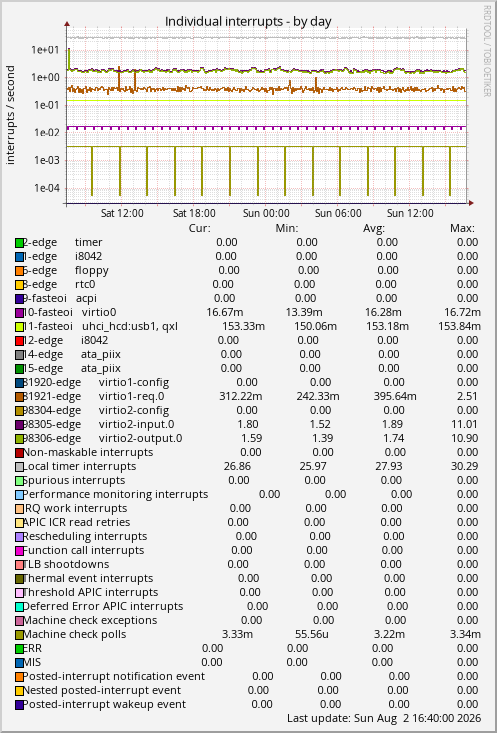Select the virtio0 purple legend swatch
The width and height of the screenshot is (497, 733).
(19, 313)
